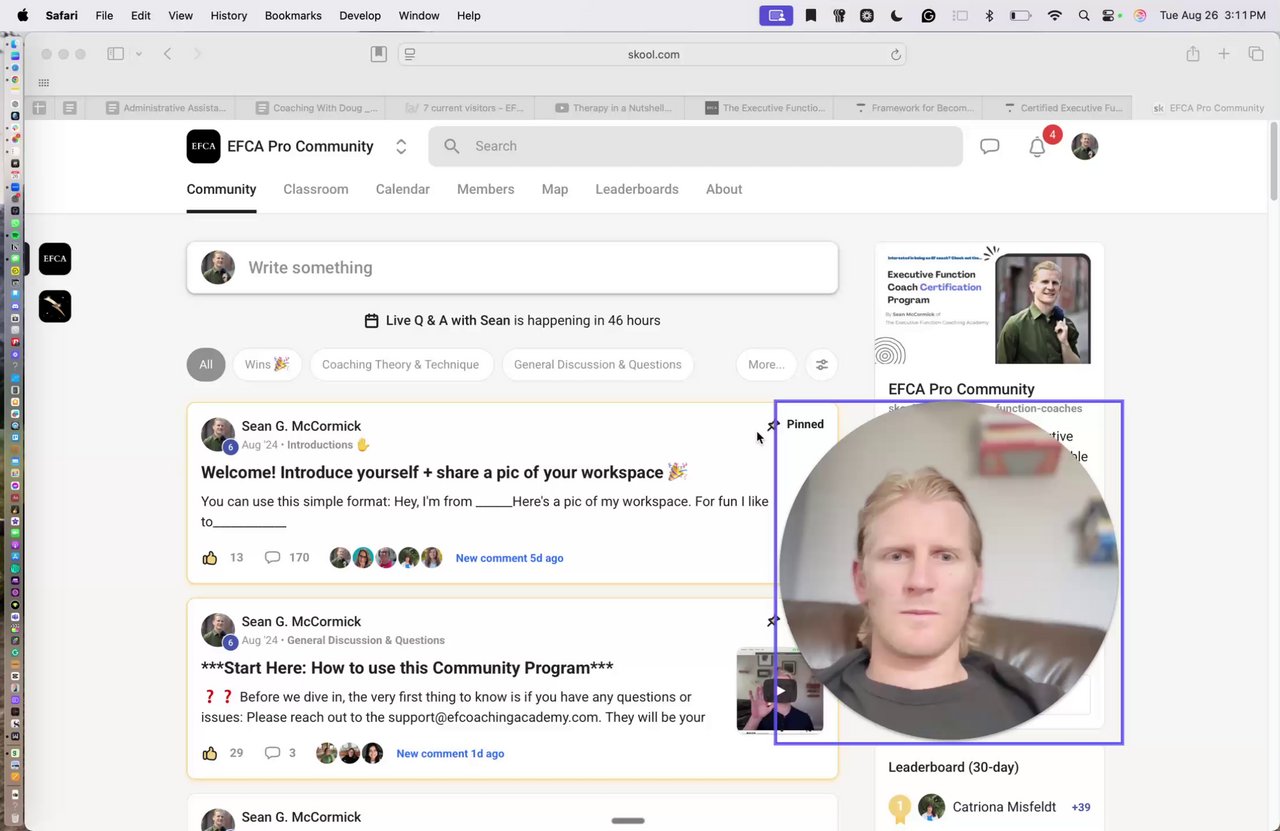Open the favorites grid icon
The height and width of the screenshot is (831, 1280).
(44, 83)
